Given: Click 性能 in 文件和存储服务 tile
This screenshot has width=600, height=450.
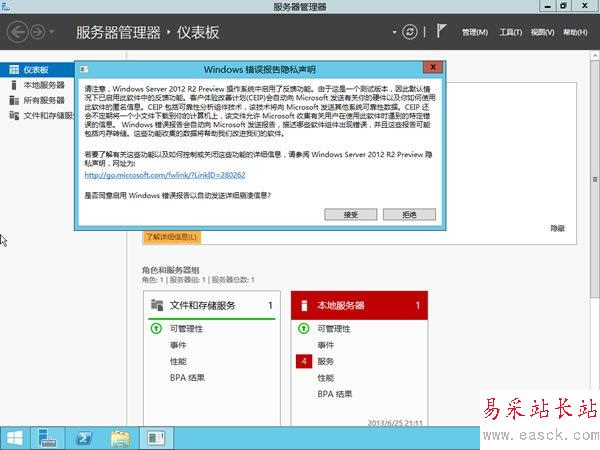Looking at the screenshot, I should coord(178,362).
